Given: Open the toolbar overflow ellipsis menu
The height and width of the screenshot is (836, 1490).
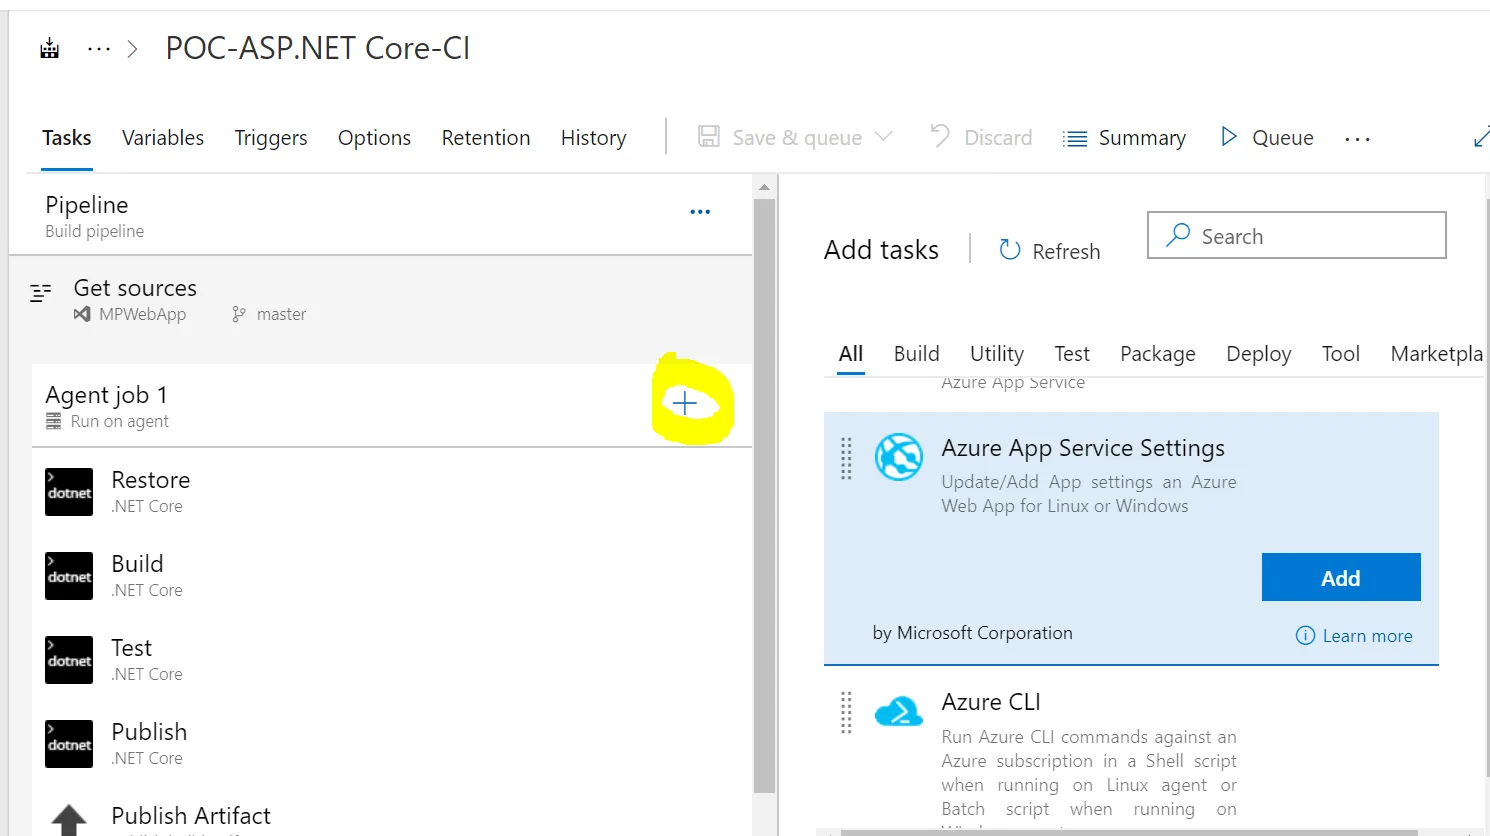Looking at the screenshot, I should 1357,139.
